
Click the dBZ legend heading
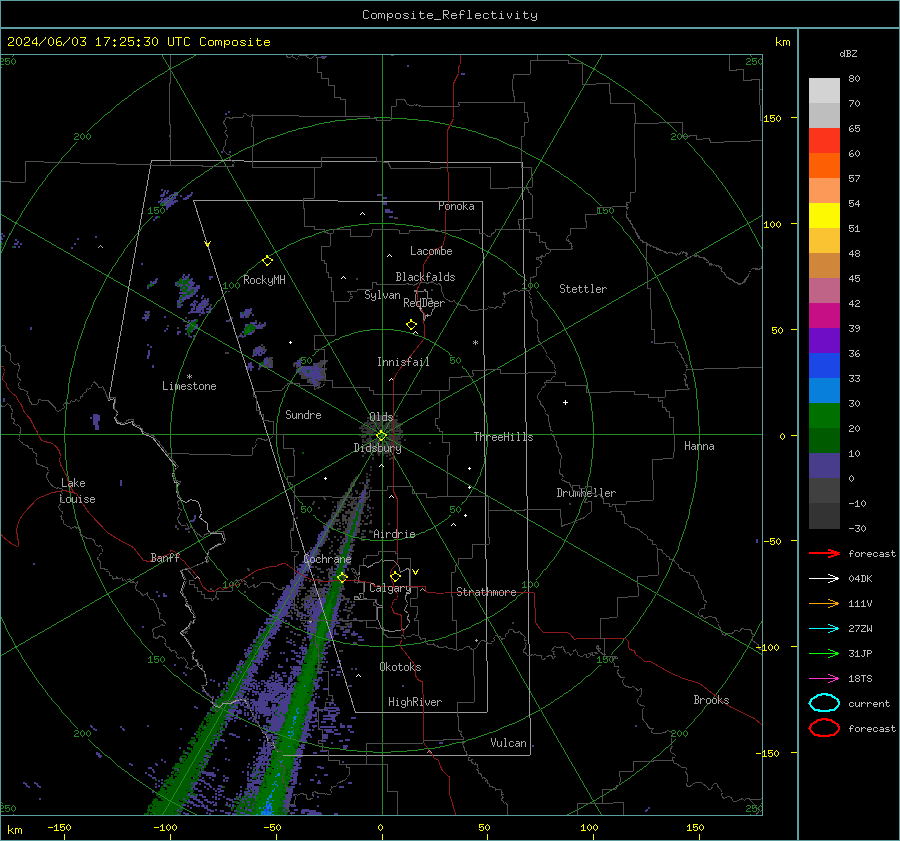pos(848,53)
